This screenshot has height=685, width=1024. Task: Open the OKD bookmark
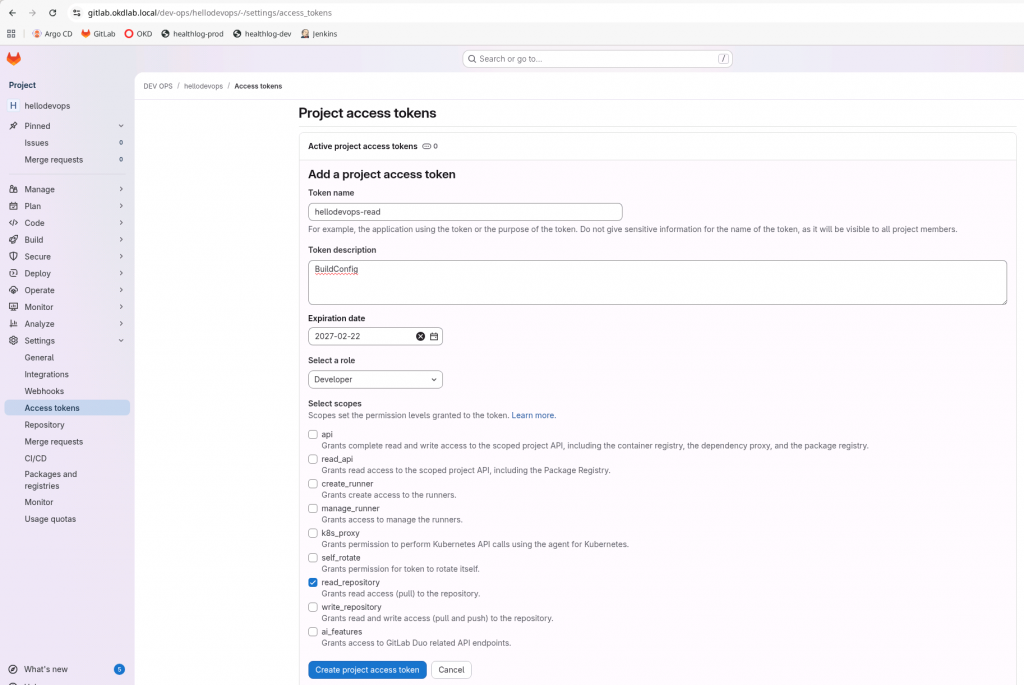click(x=138, y=33)
